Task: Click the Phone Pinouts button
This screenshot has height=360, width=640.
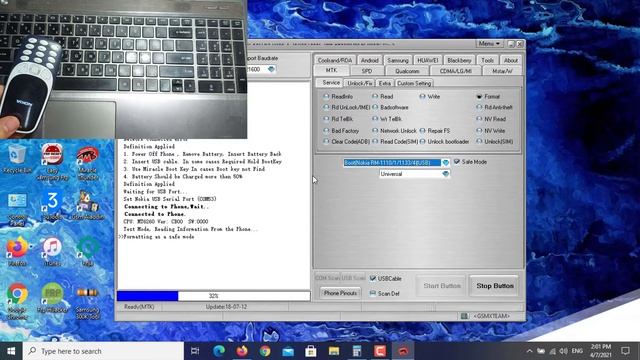Action: [x=340, y=293]
